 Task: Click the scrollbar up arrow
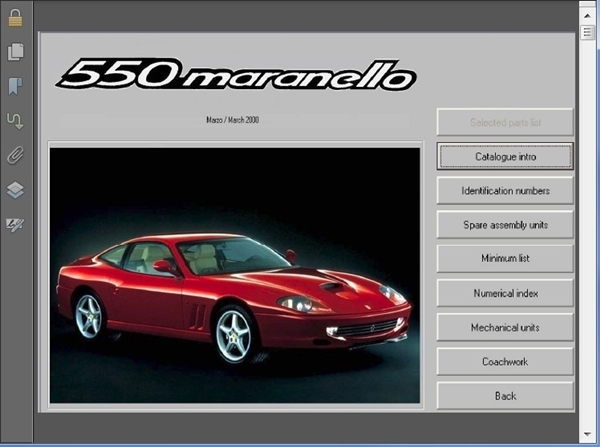click(x=587, y=16)
